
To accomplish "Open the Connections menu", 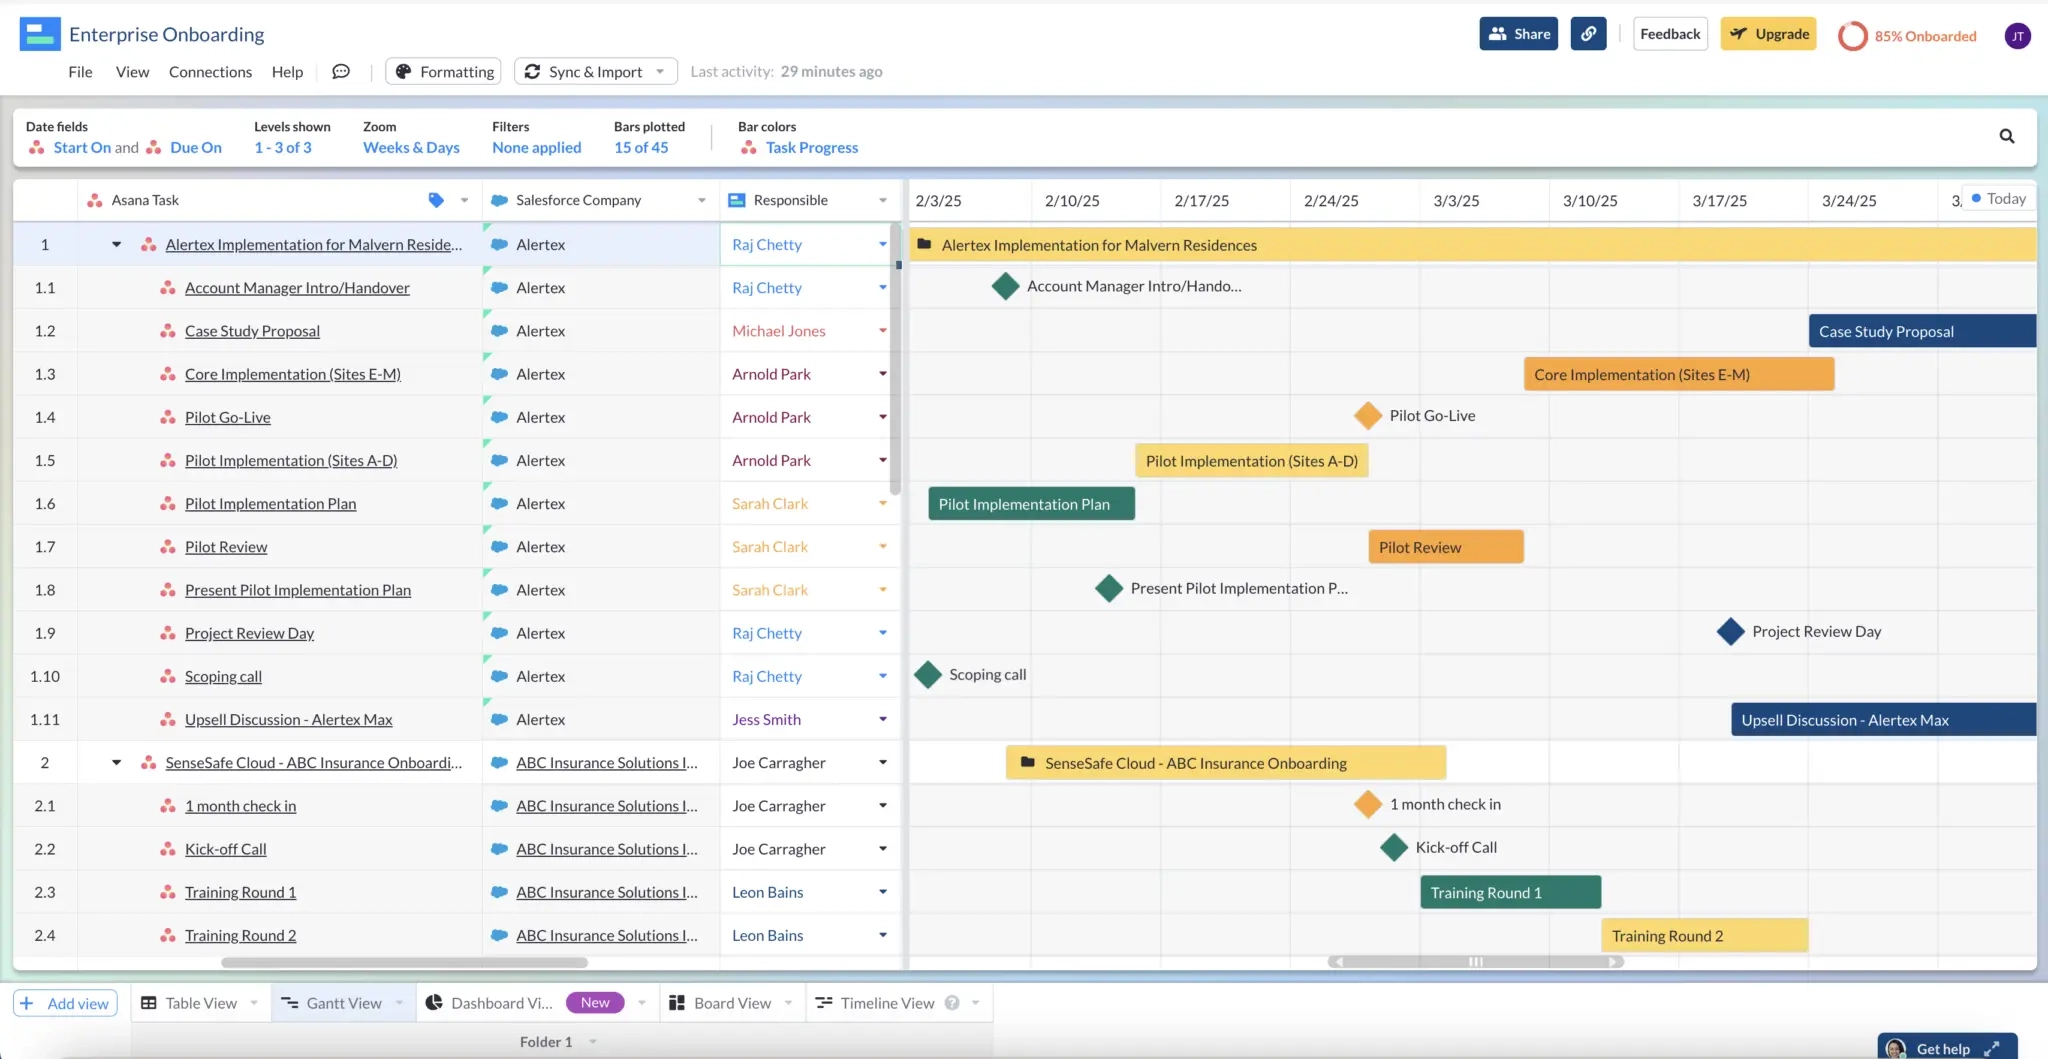I will coord(210,71).
